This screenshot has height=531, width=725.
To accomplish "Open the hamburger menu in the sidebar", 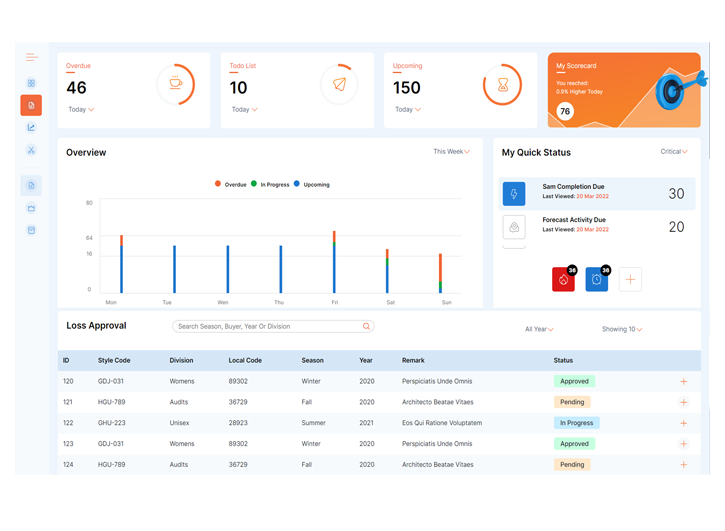I will (32, 57).
